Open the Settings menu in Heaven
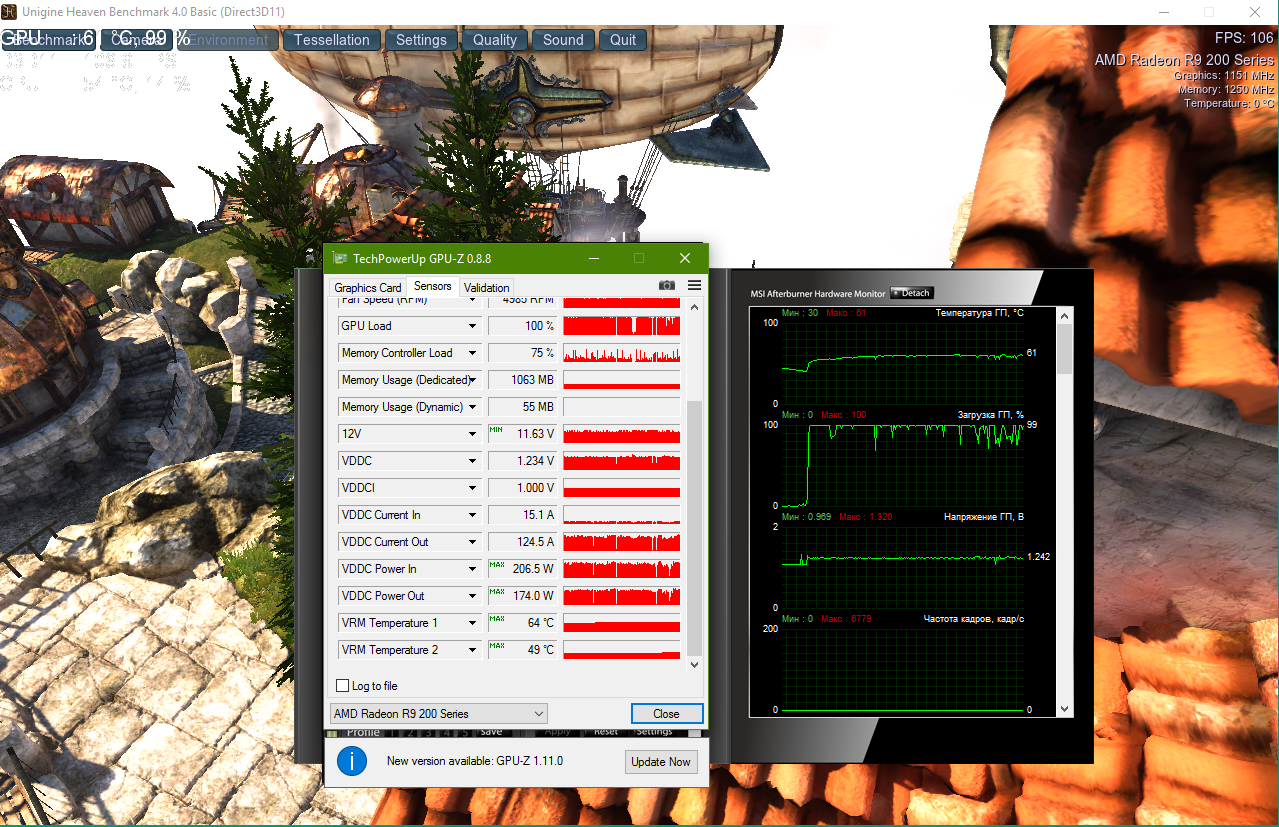 pyautogui.click(x=421, y=40)
